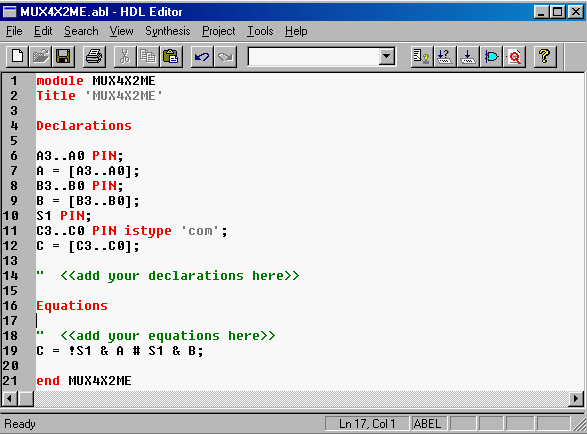Click inside the toolbar combo box field

pyautogui.click(x=314, y=57)
